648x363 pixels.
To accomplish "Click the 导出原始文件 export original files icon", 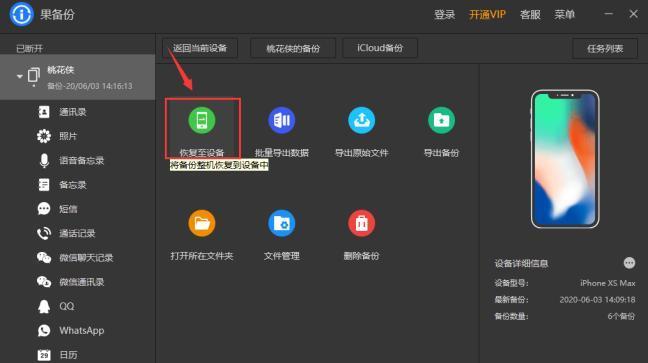I will [x=362, y=120].
